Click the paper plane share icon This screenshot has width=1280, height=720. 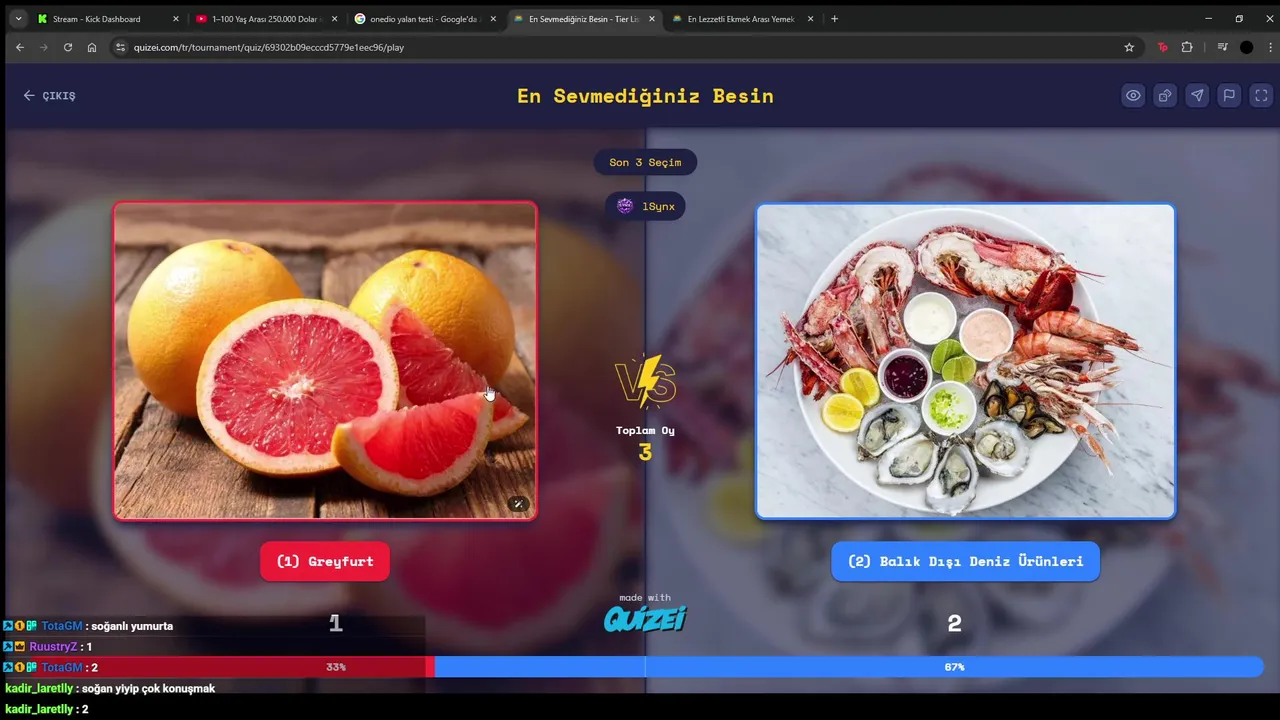[1197, 96]
